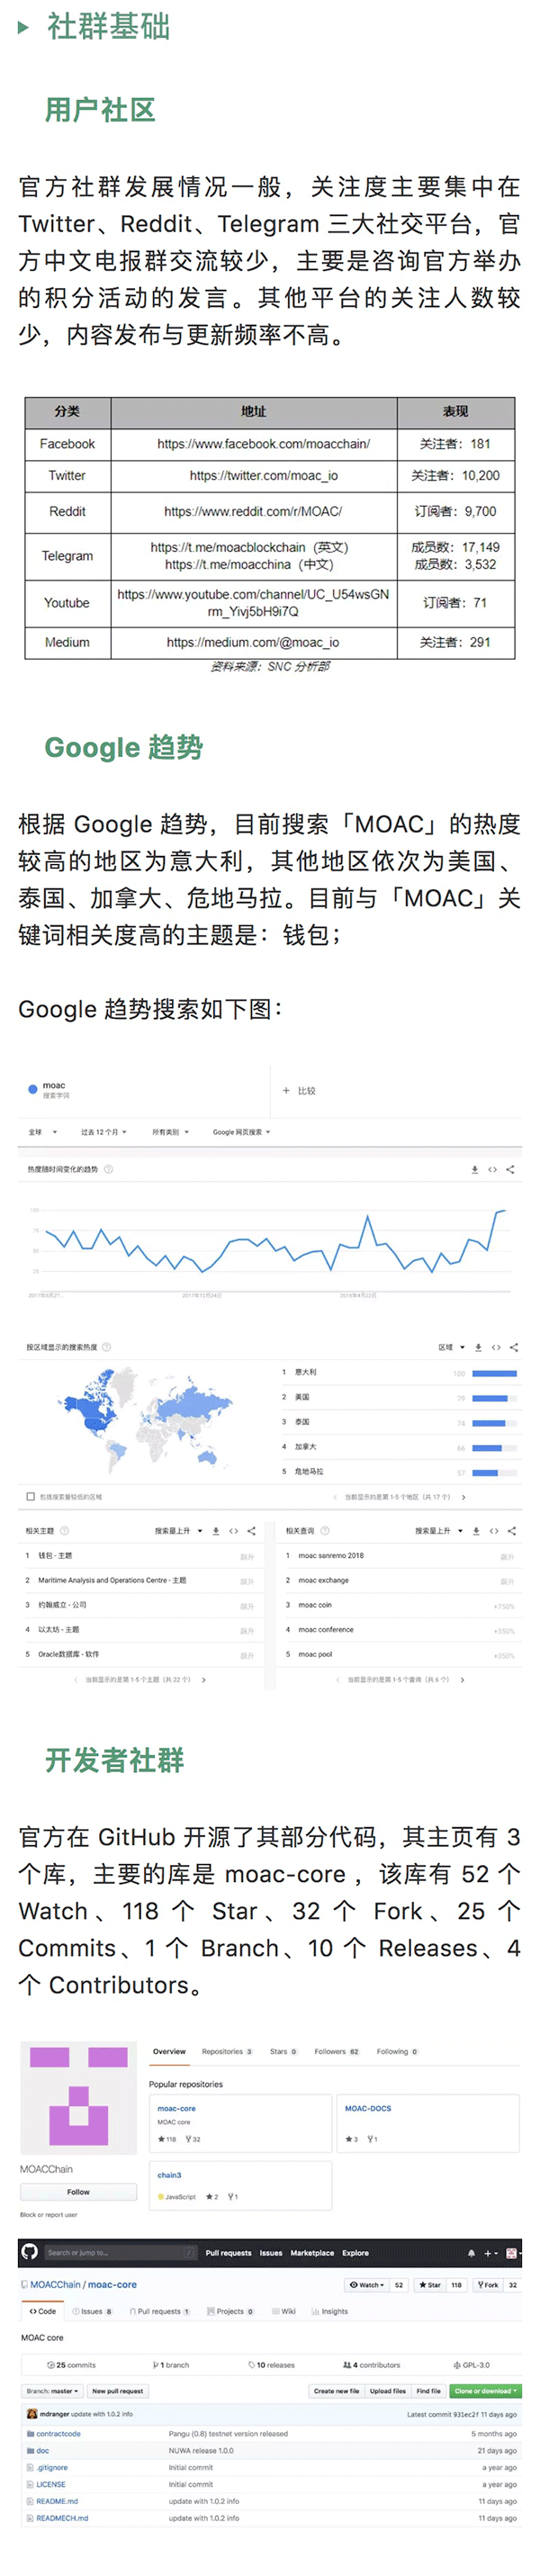Share the interest-over-time chart
The height and width of the screenshot is (2576, 540).
point(510,1169)
